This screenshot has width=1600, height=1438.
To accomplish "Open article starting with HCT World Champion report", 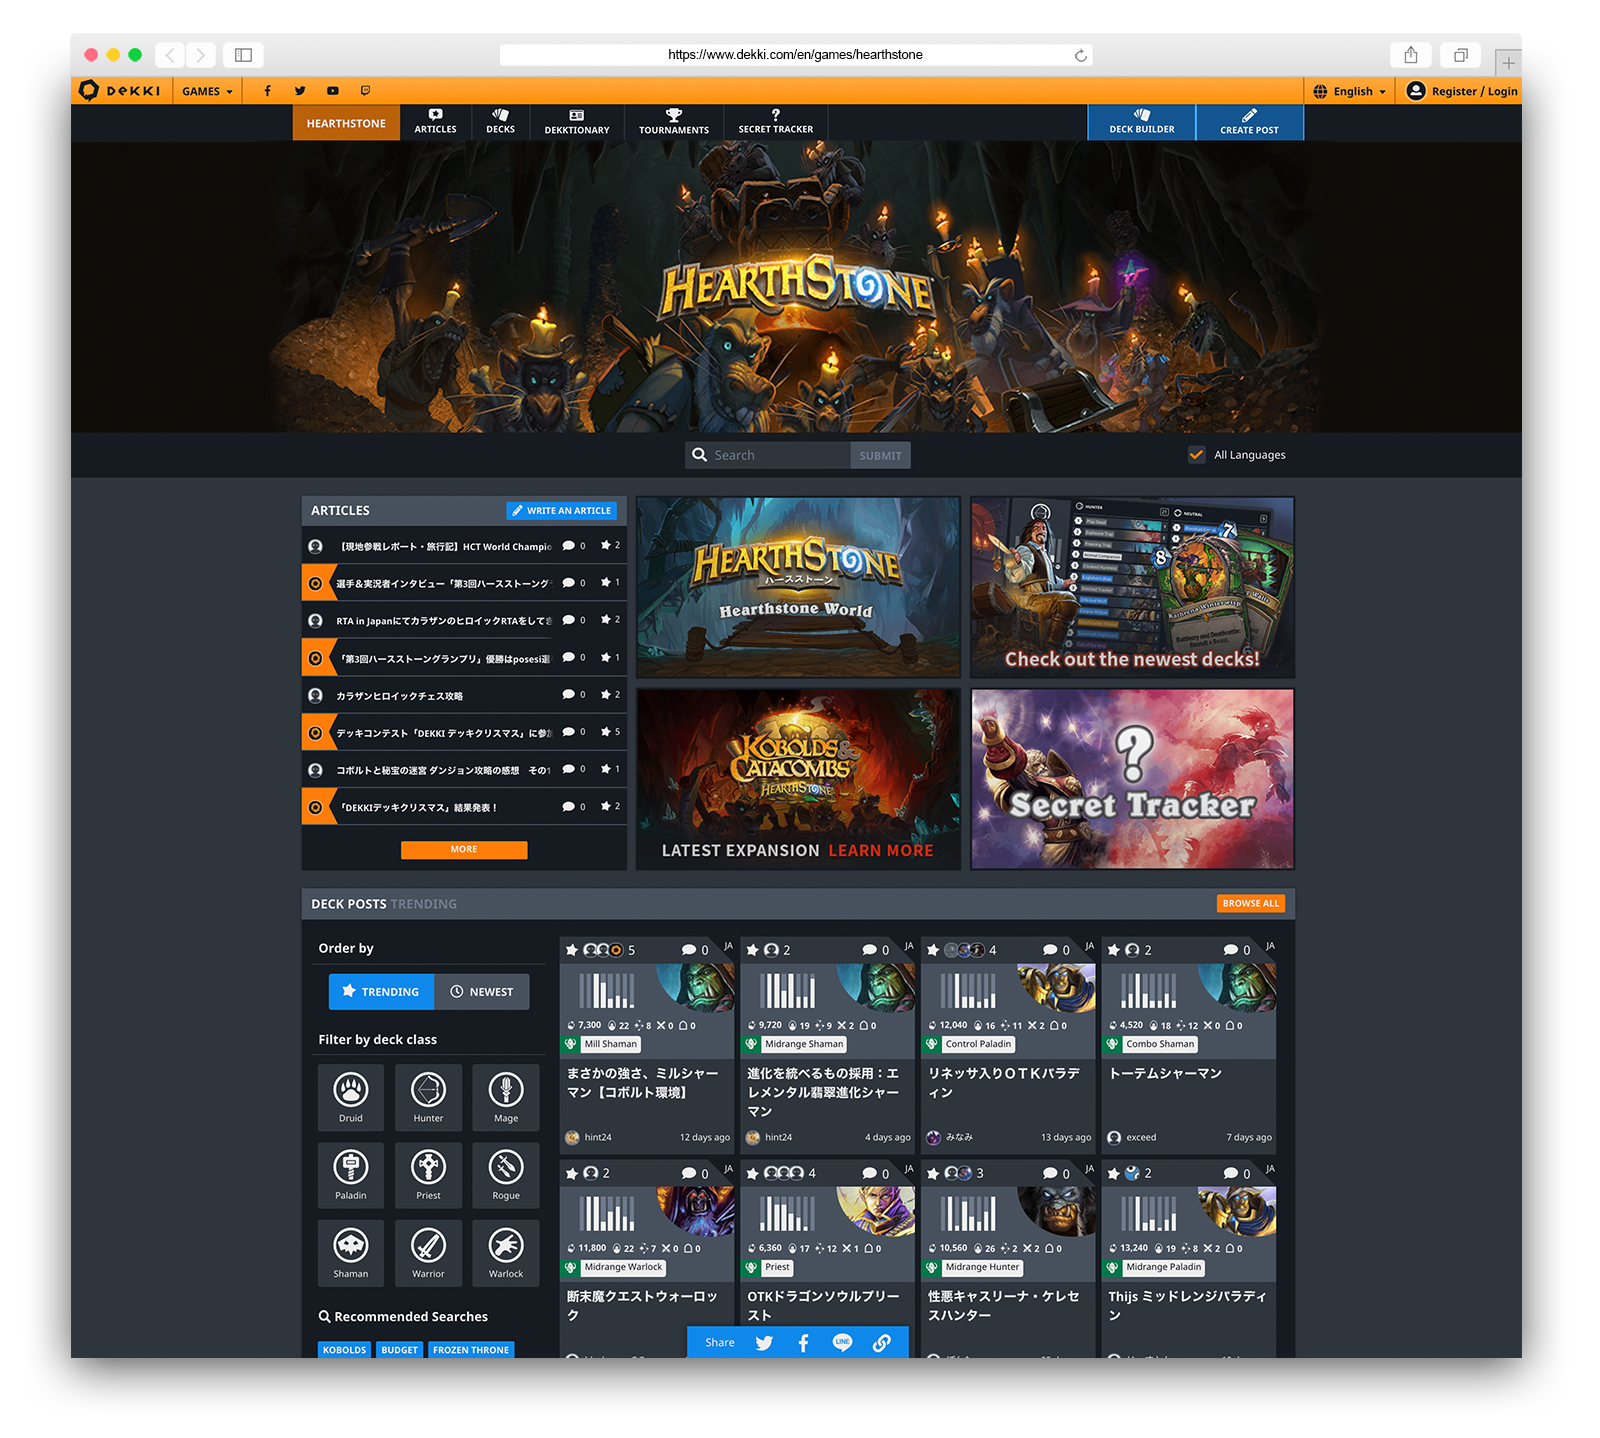I will (x=464, y=546).
